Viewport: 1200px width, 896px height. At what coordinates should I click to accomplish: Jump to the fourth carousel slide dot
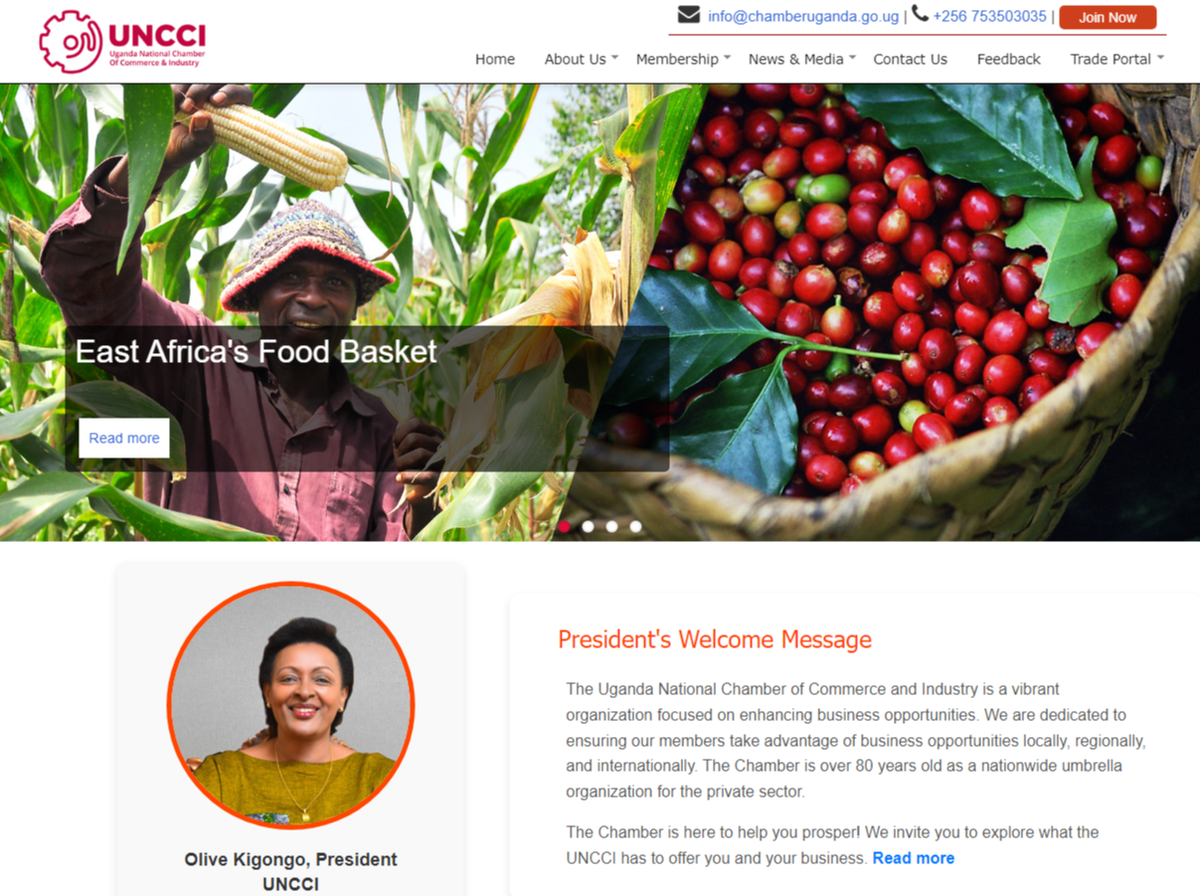pyautogui.click(x=636, y=526)
